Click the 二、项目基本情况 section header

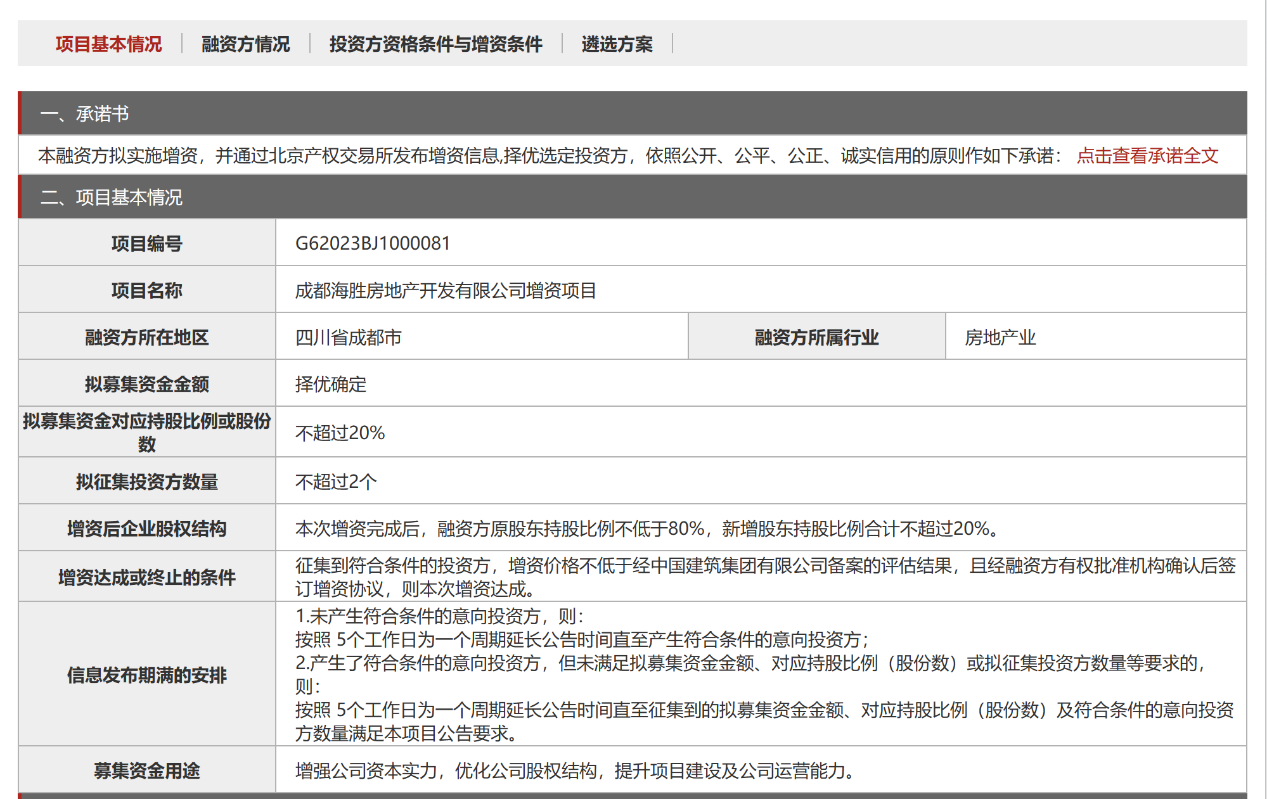111,198
